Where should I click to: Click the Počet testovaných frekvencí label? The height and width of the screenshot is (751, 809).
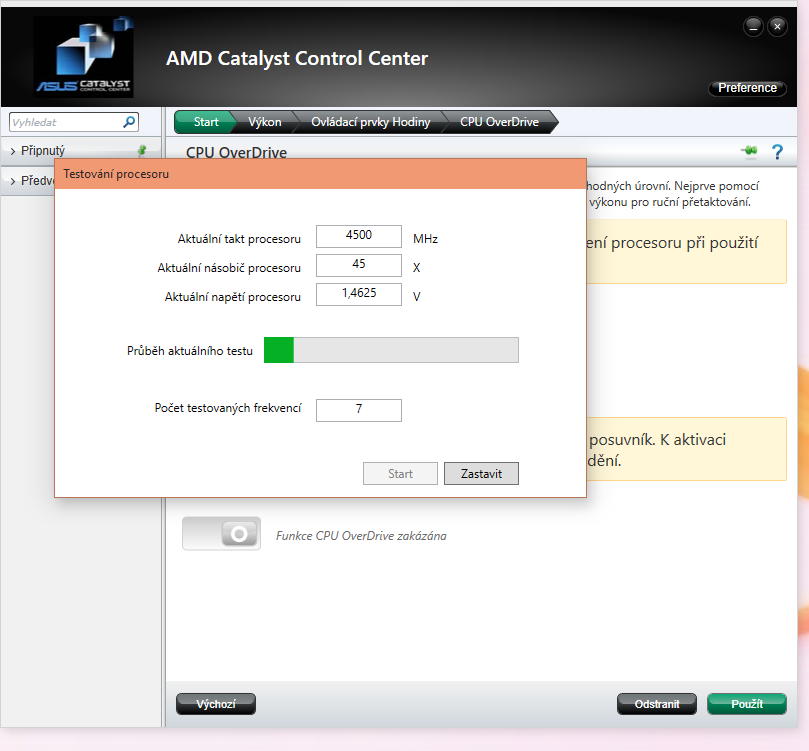pos(228,408)
